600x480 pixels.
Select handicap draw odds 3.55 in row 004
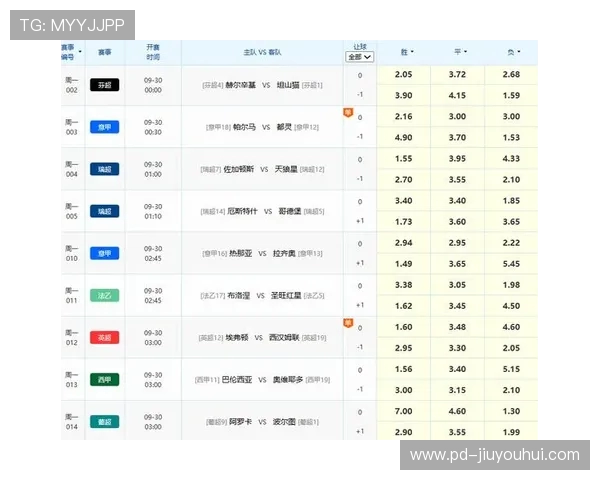pyautogui.click(x=457, y=180)
